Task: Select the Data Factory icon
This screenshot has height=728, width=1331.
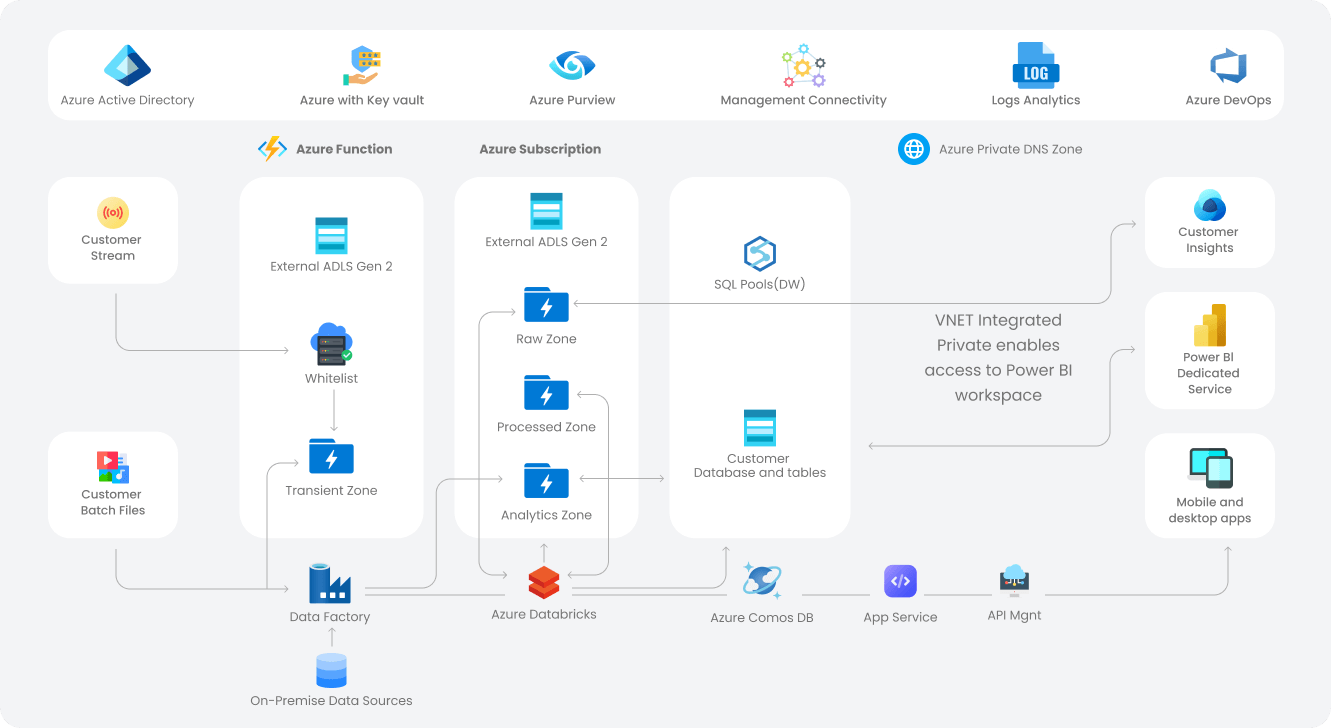Action: coord(329,583)
